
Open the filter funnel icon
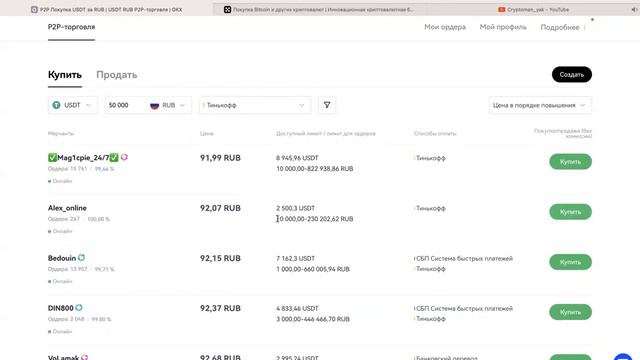(x=327, y=105)
